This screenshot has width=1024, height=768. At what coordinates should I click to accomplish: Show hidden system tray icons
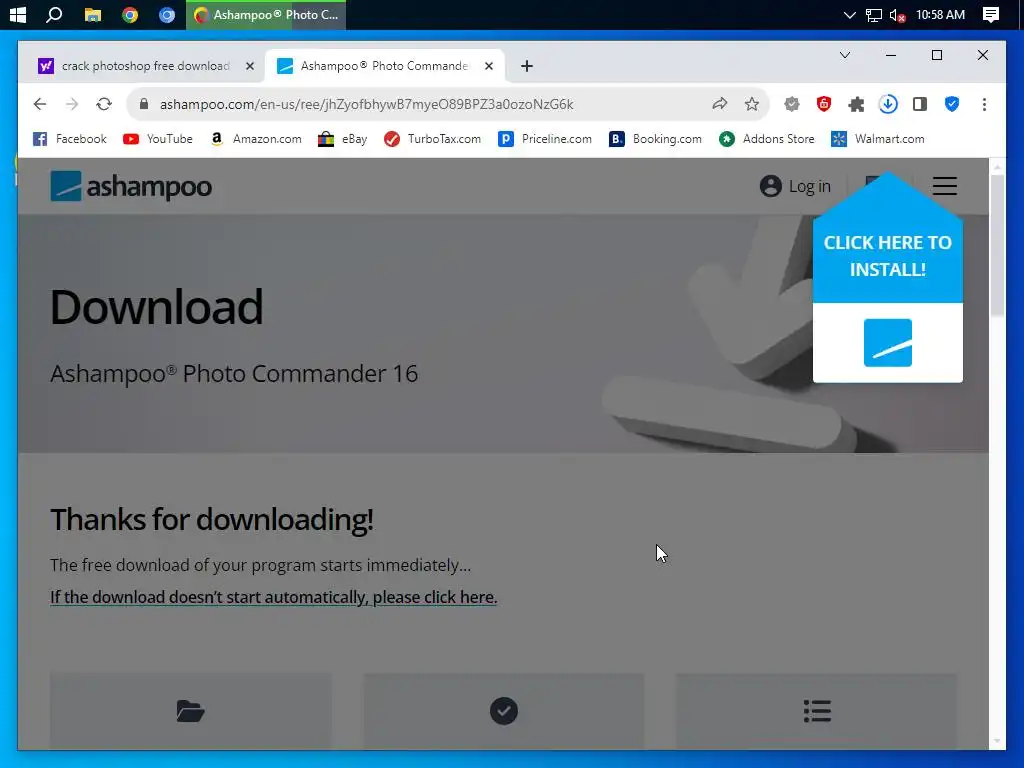(849, 14)
